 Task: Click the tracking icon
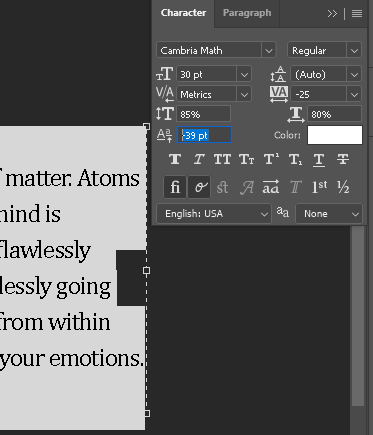pos(279,94)
